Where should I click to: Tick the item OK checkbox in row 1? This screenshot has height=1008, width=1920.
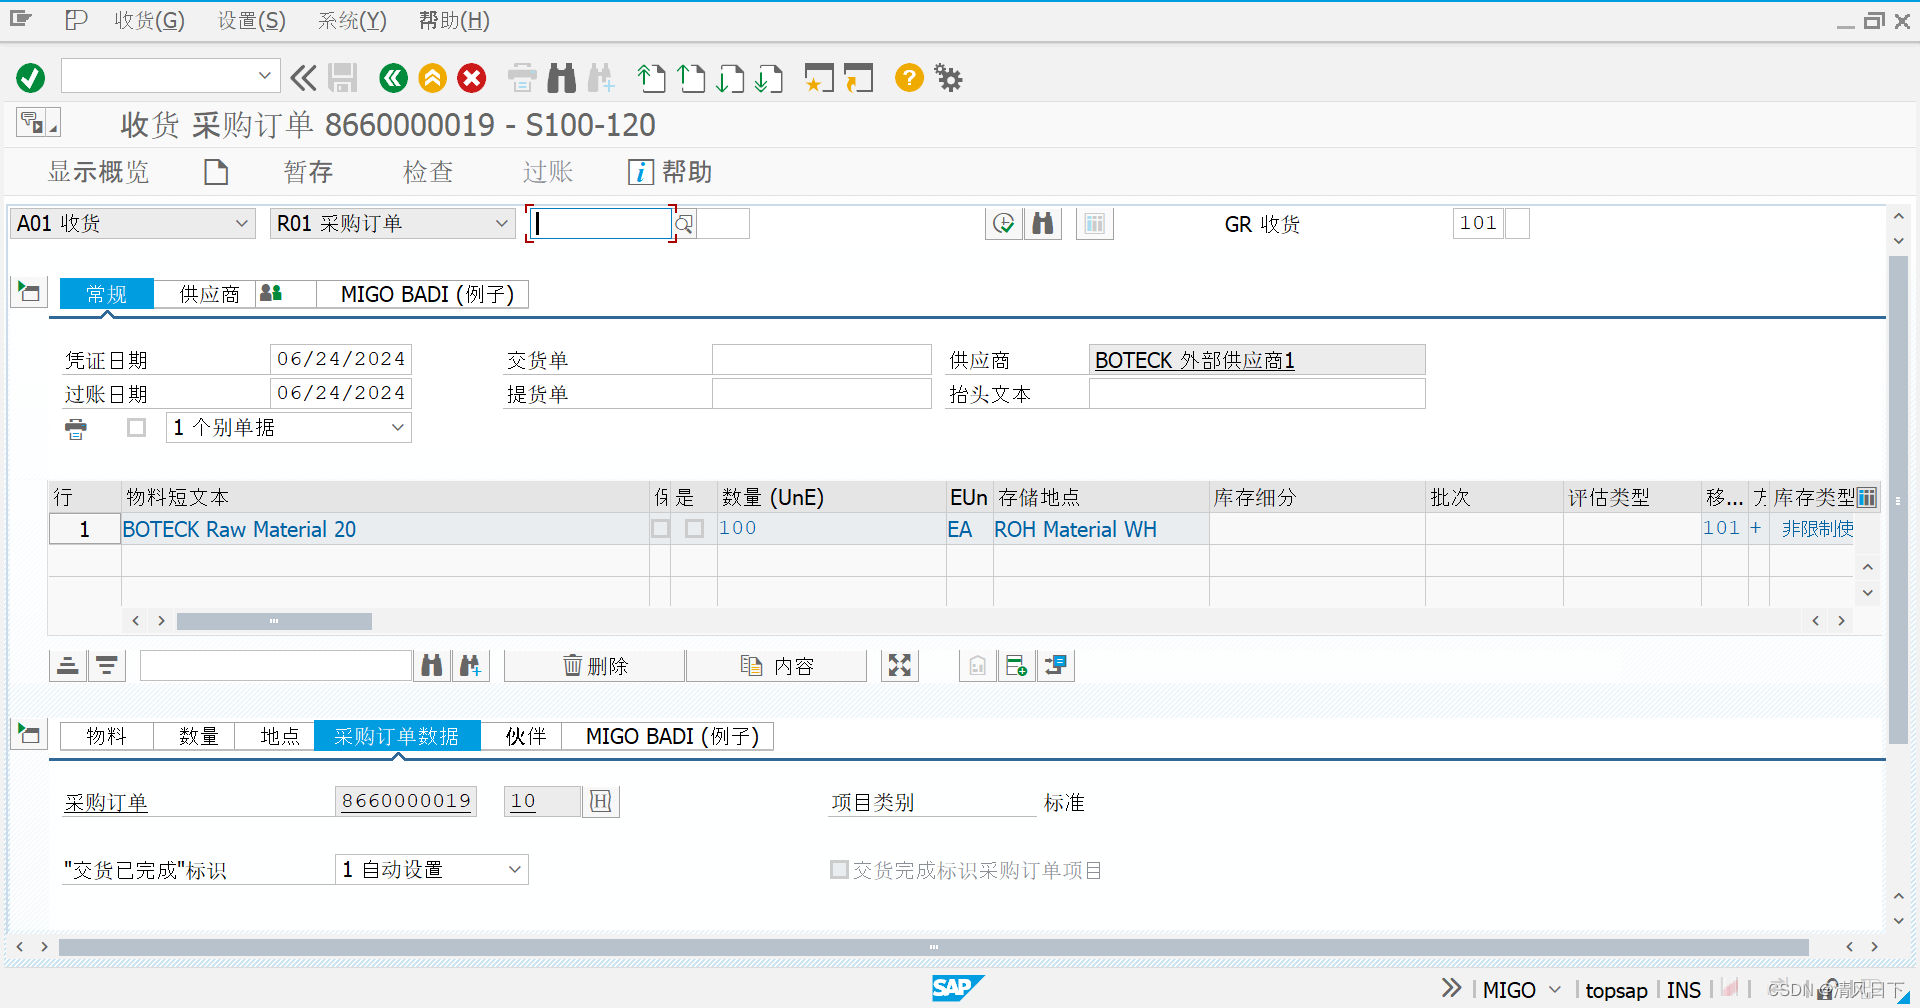point(695,528)
